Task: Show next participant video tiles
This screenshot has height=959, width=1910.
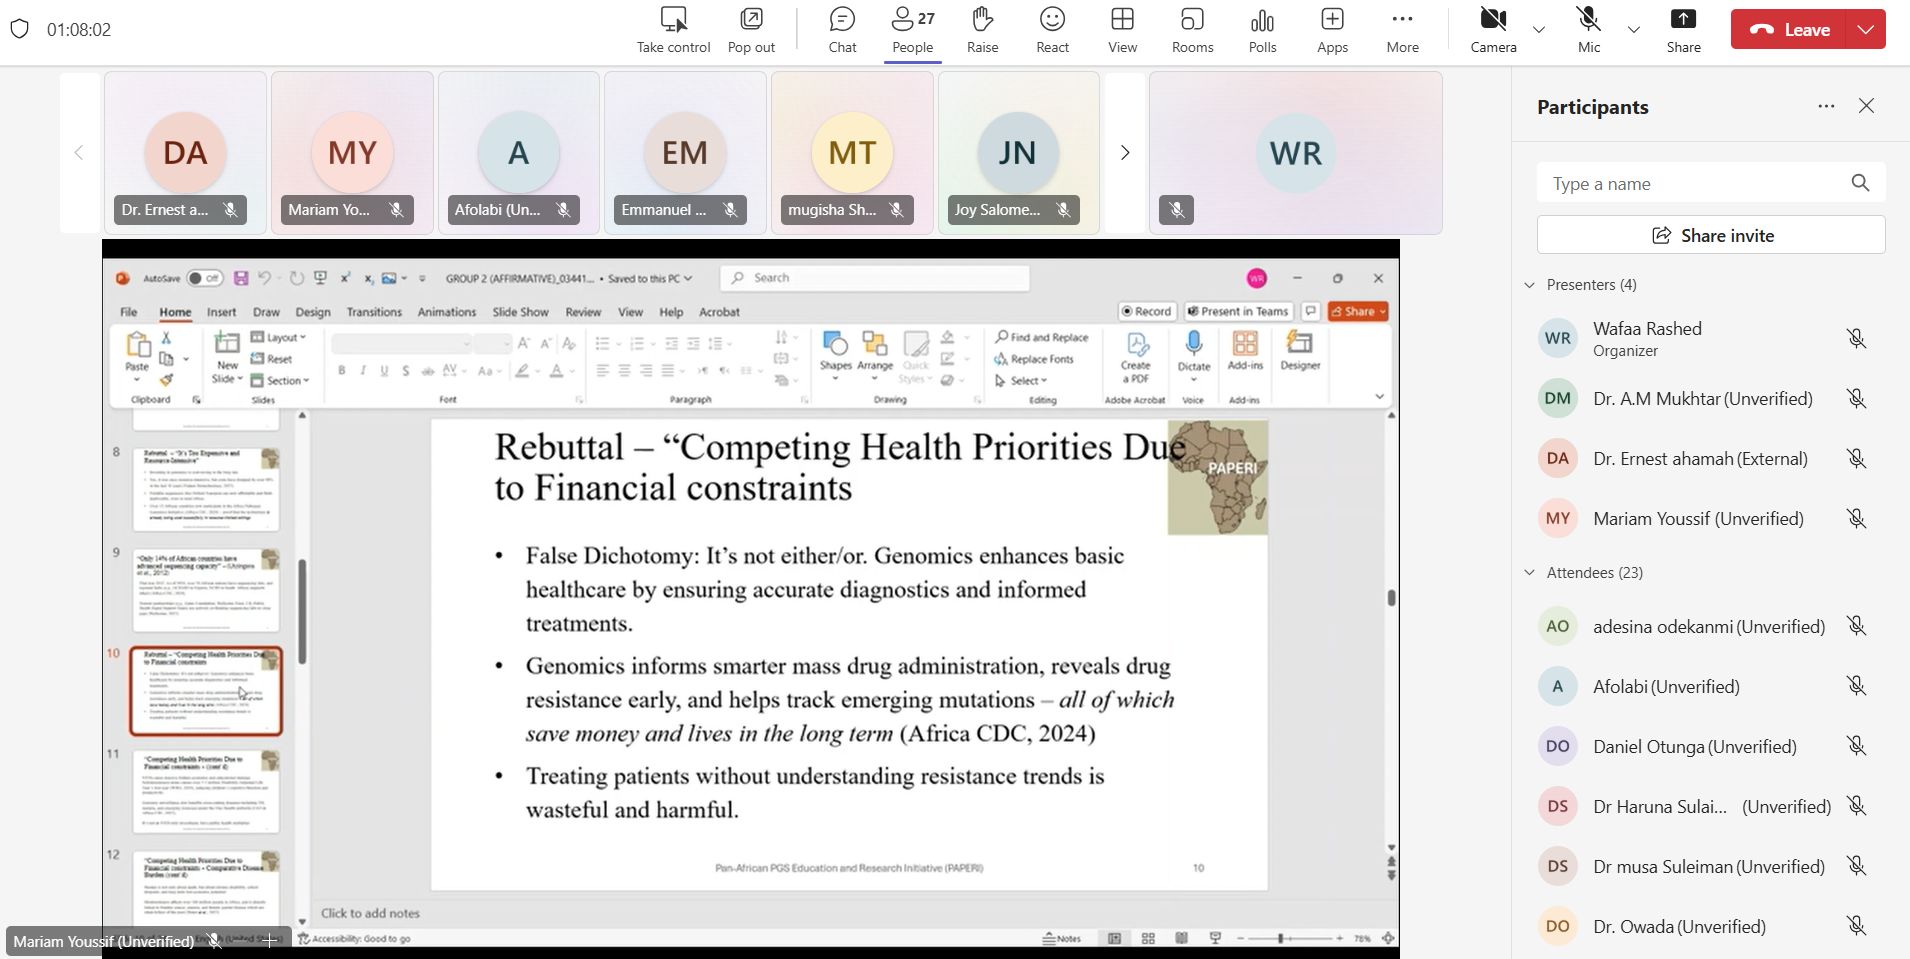Action: [1125, 153]
